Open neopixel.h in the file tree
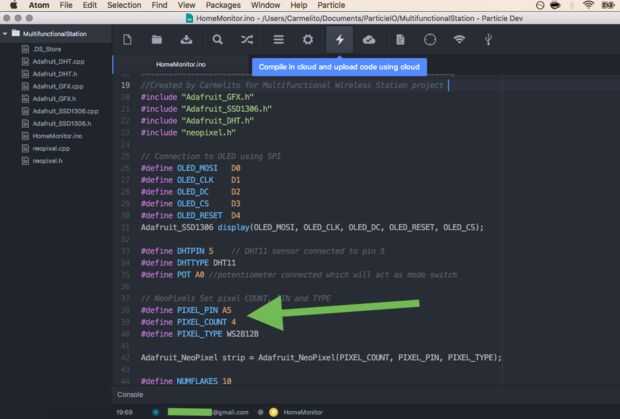The height and width of the screenshot is (419, 620). (x=47, y=161)
